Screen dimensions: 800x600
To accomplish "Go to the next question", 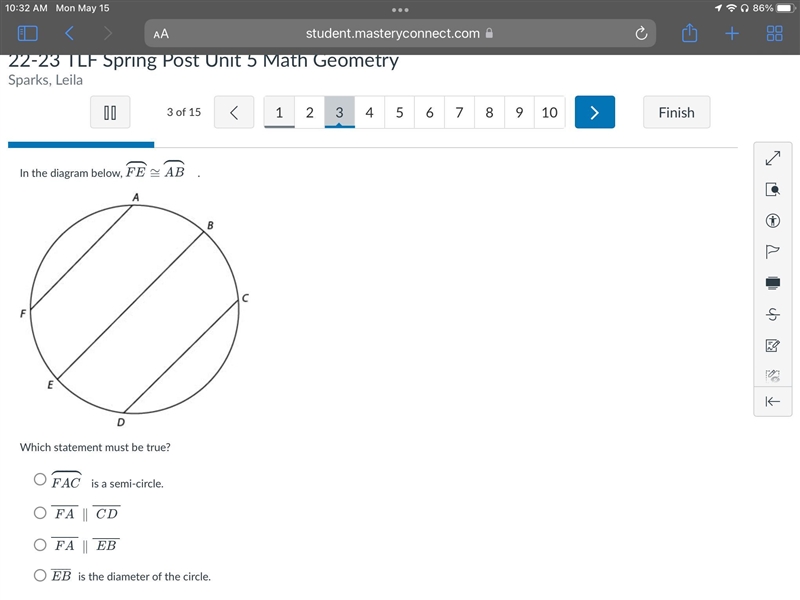I will click(594, 112).
